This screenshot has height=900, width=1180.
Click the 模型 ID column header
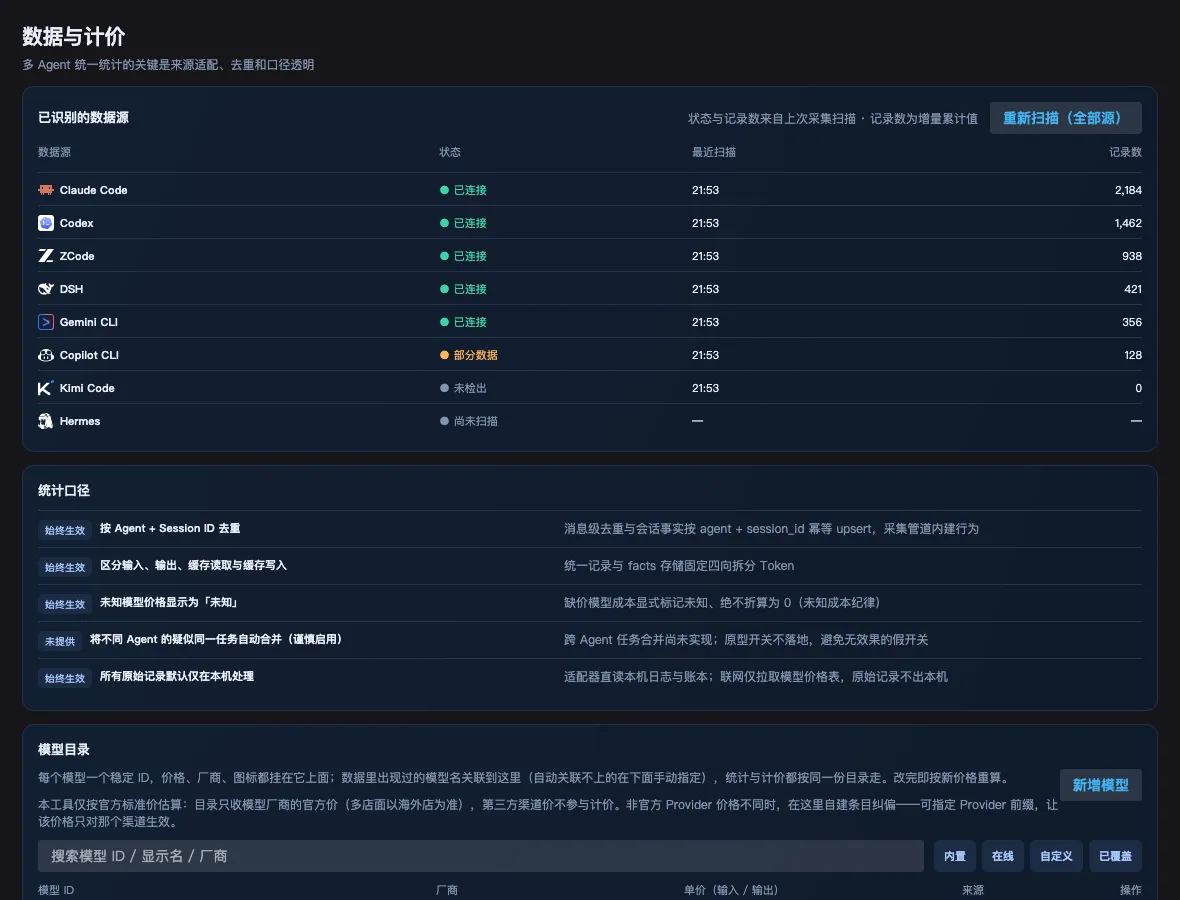coord(56,890)
